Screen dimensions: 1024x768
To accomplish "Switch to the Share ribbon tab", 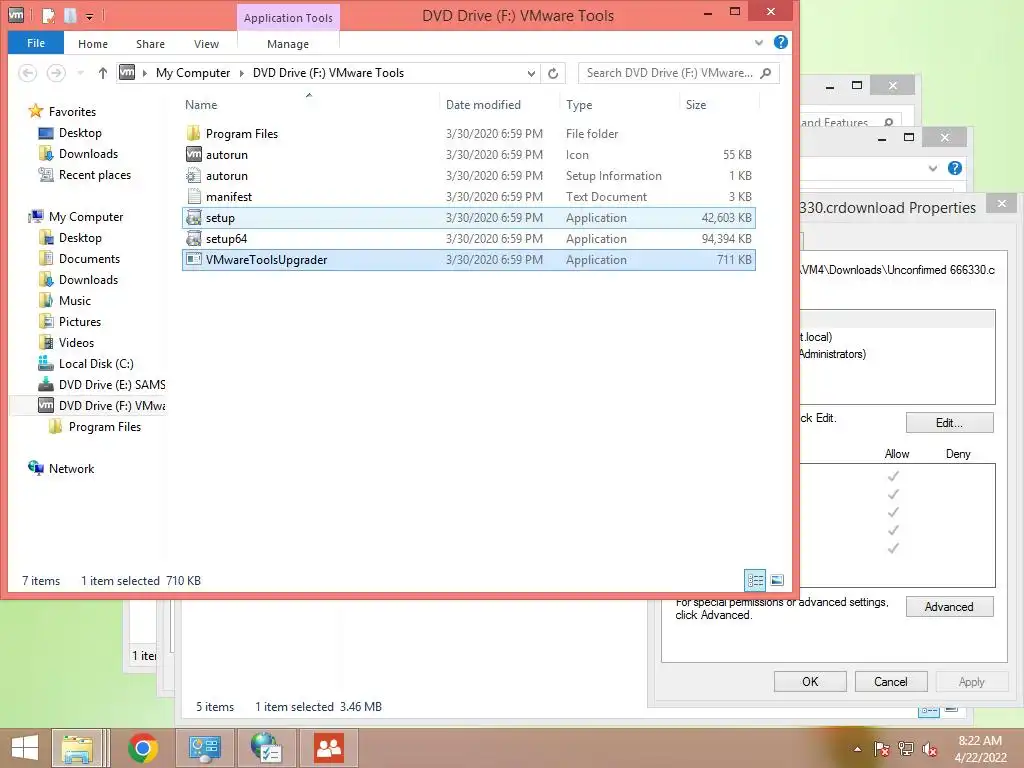I will coord(150,44).
